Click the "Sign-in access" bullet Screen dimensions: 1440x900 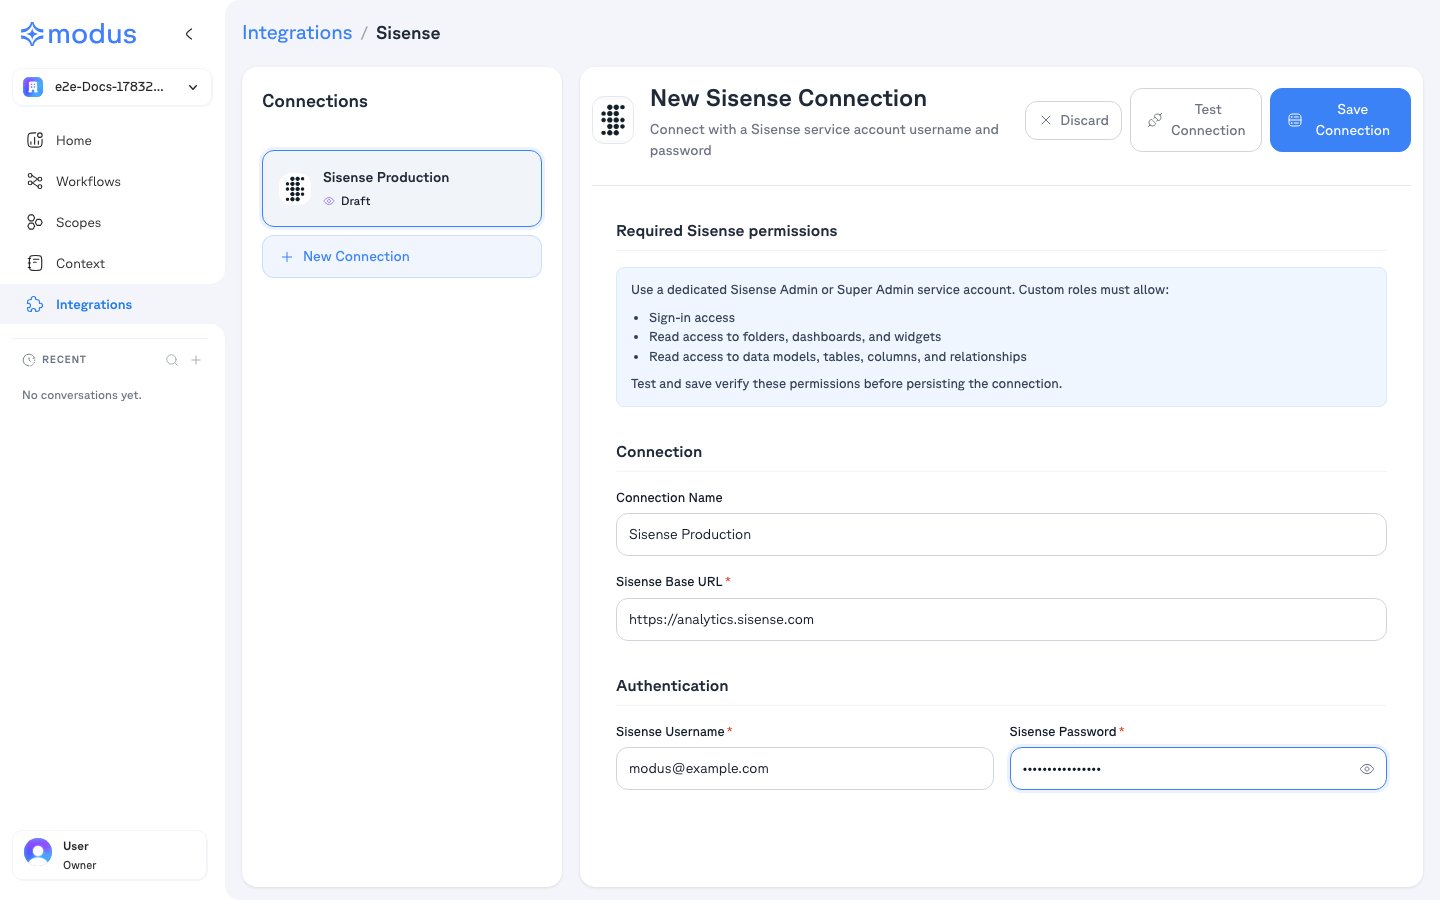coord(692,318)
